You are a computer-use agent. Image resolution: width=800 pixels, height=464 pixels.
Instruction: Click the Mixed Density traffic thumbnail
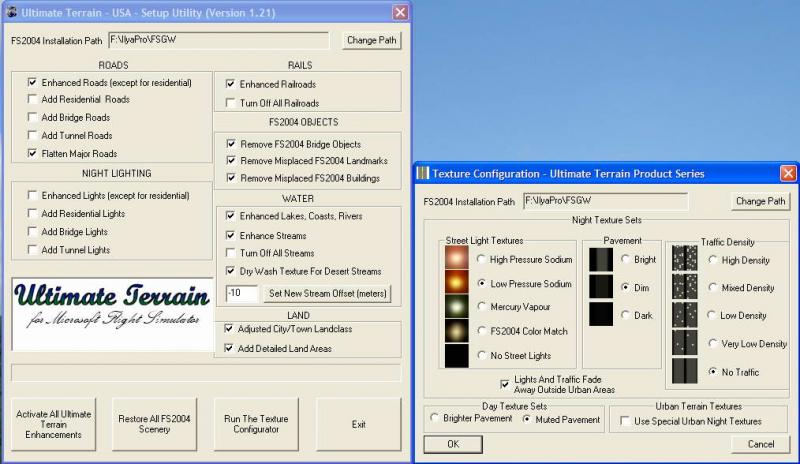point(685,286)
